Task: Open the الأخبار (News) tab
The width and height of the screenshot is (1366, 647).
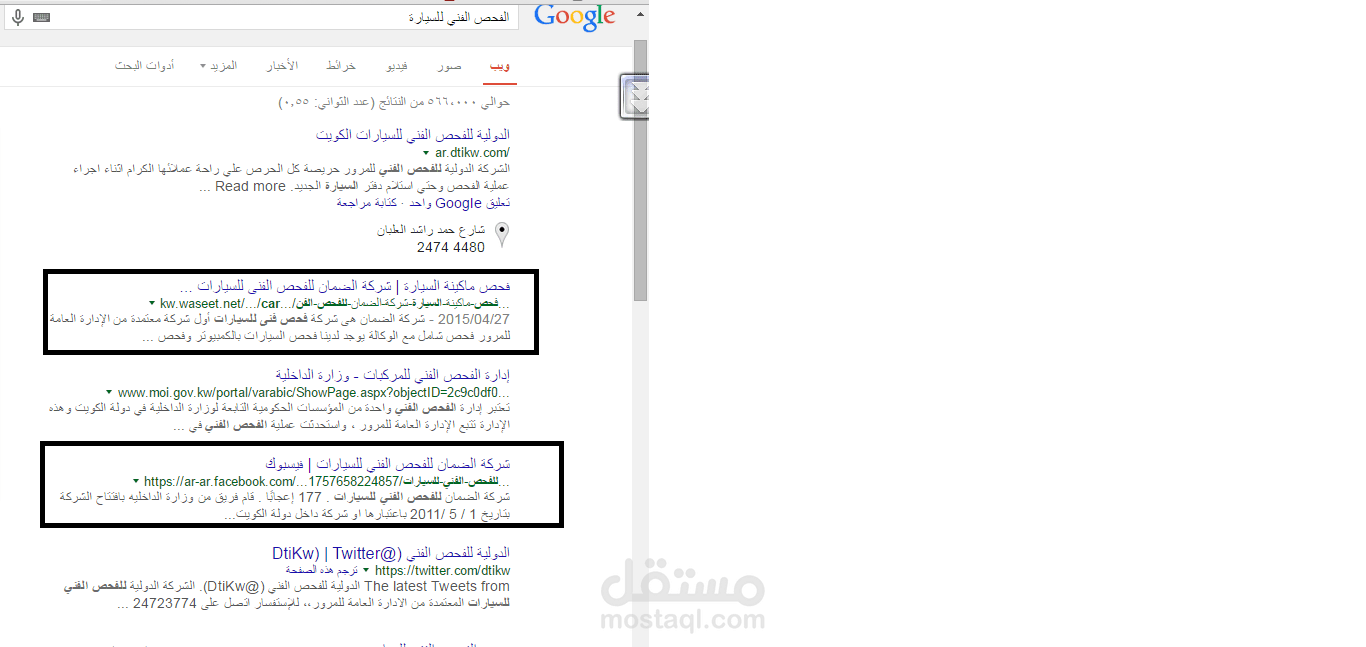Action: coord(282,66)
